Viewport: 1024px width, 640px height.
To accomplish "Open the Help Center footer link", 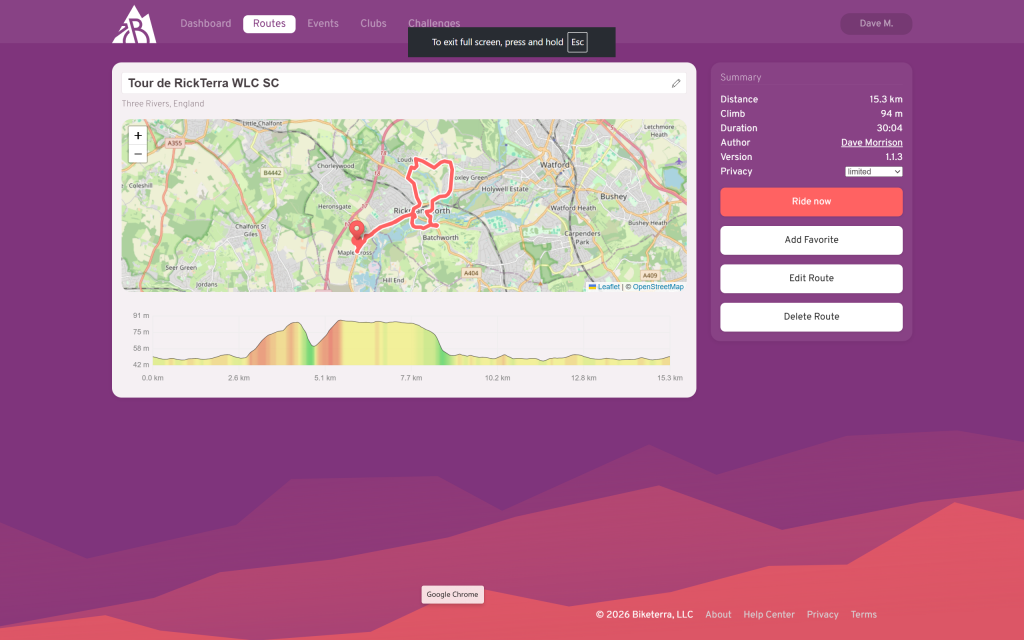I will (768, 615).
